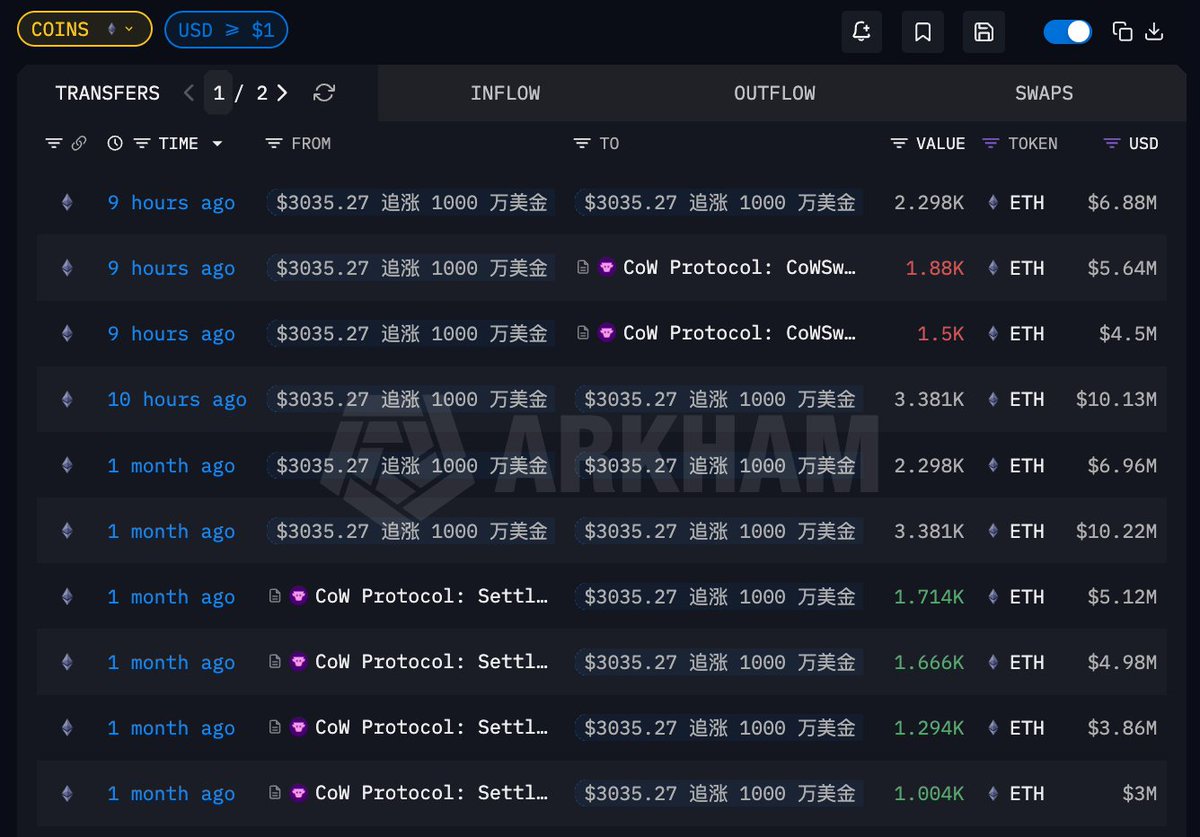Open CoW Protocol: Settl... in 1.666K row
The image size is (1200, 837).
pos(431,662)
